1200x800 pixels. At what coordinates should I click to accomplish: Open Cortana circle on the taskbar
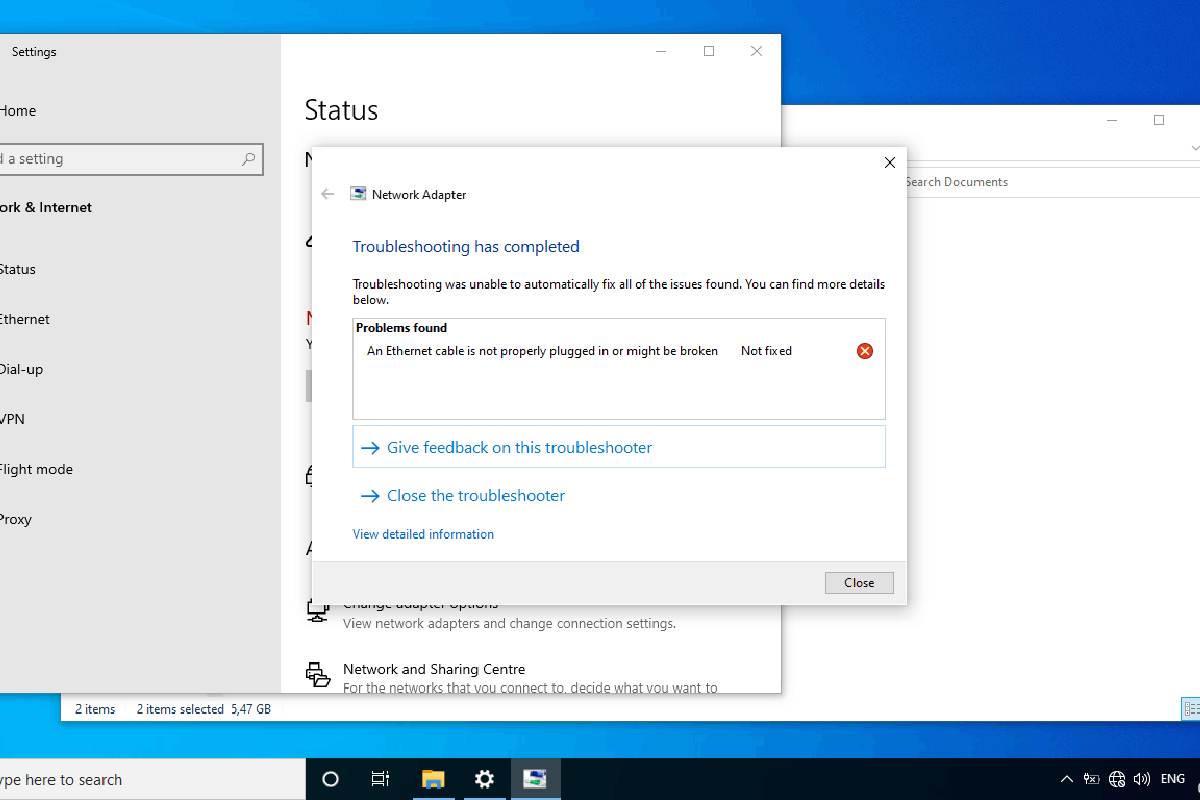click(x=330, y=779)
